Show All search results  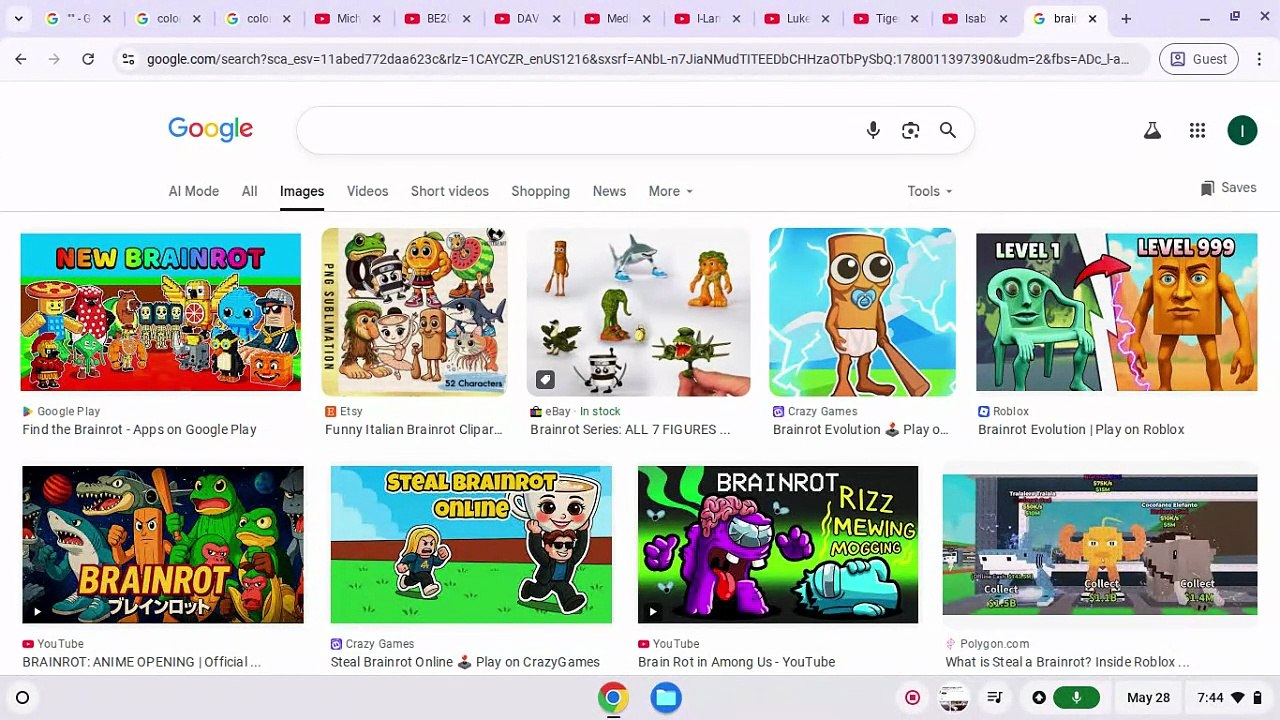(249, 191)
